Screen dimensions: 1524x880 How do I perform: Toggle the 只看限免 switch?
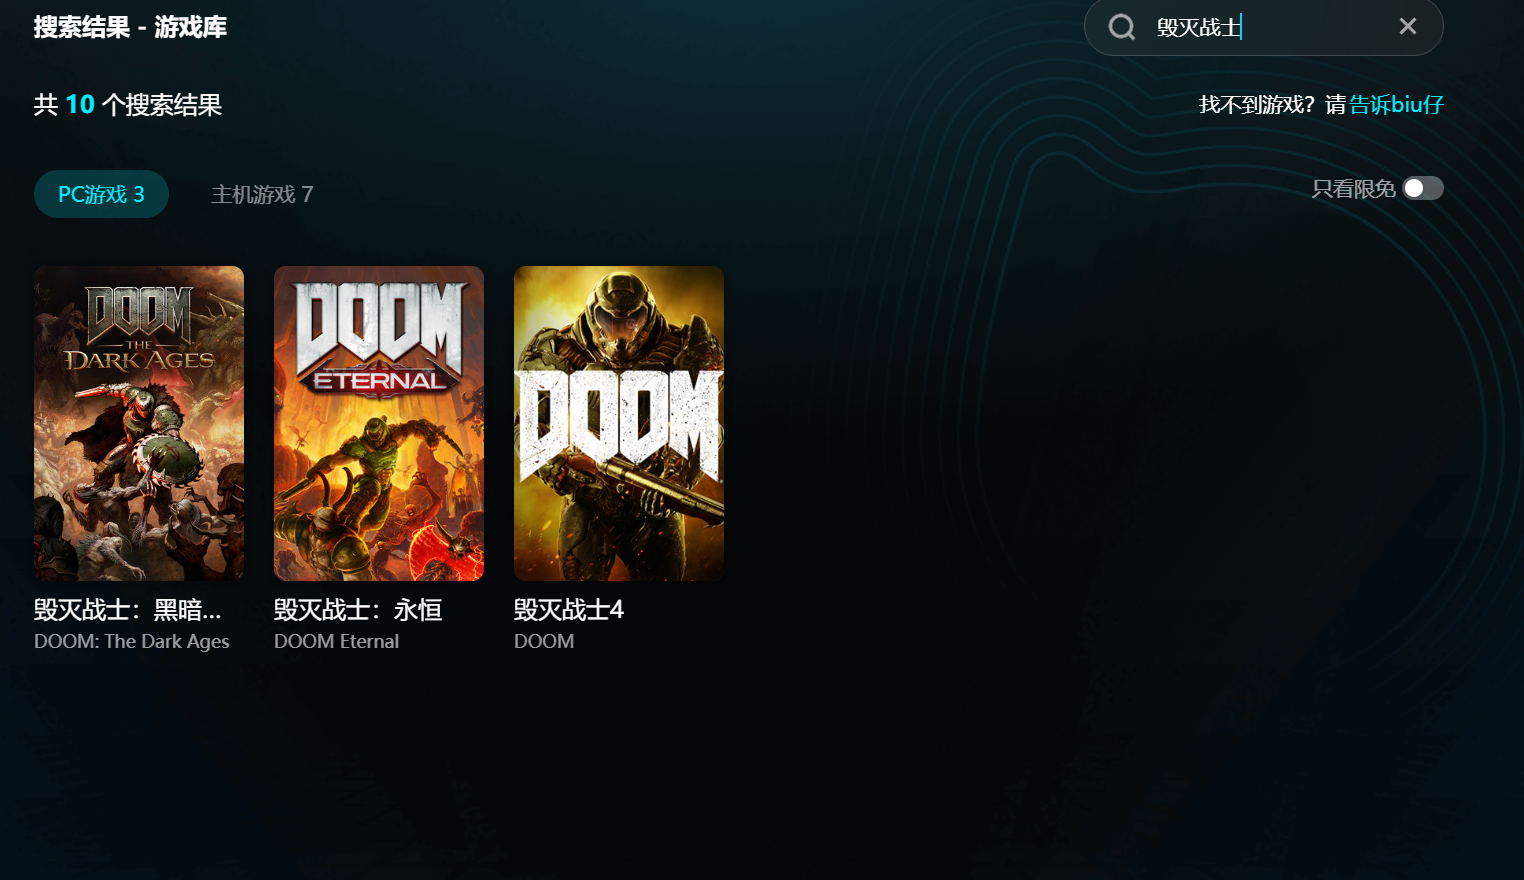click(x=1423, y=188)
